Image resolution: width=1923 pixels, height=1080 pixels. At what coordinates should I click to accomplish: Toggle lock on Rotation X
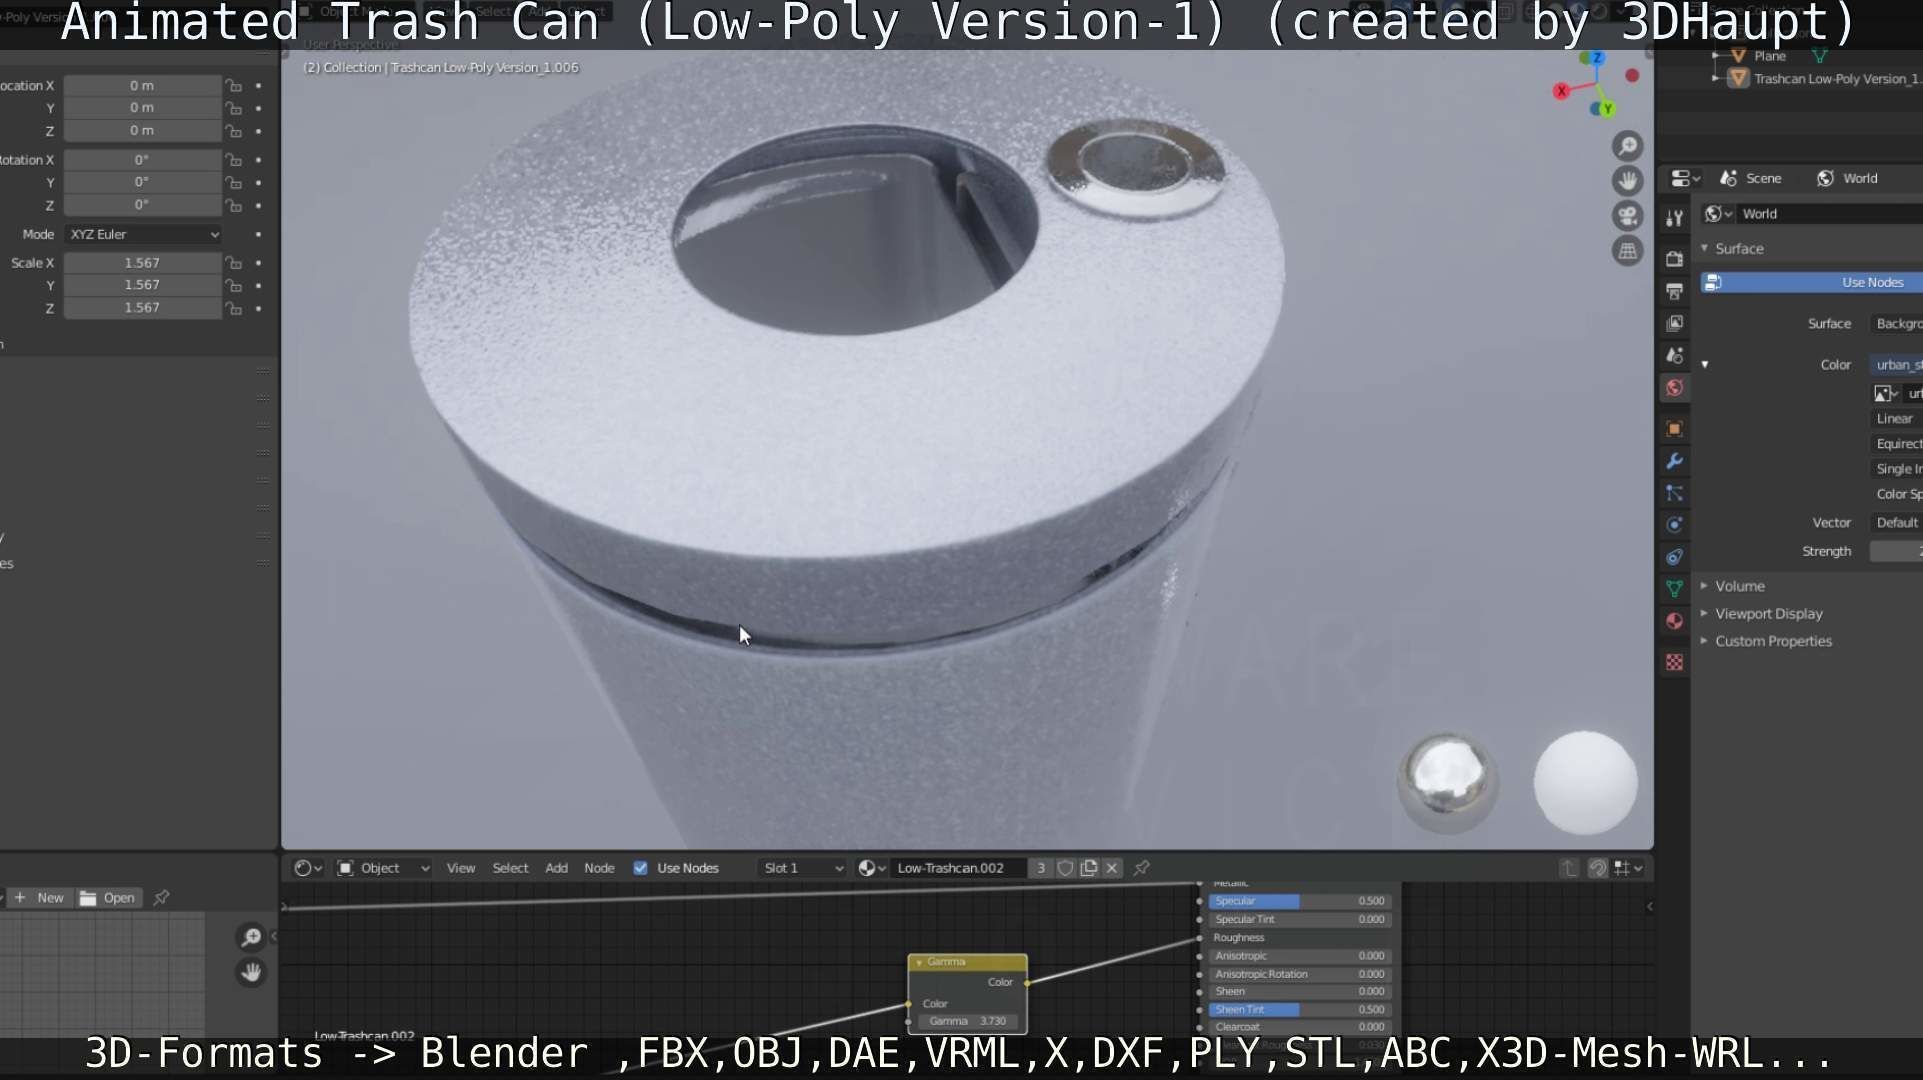[233, 160]
